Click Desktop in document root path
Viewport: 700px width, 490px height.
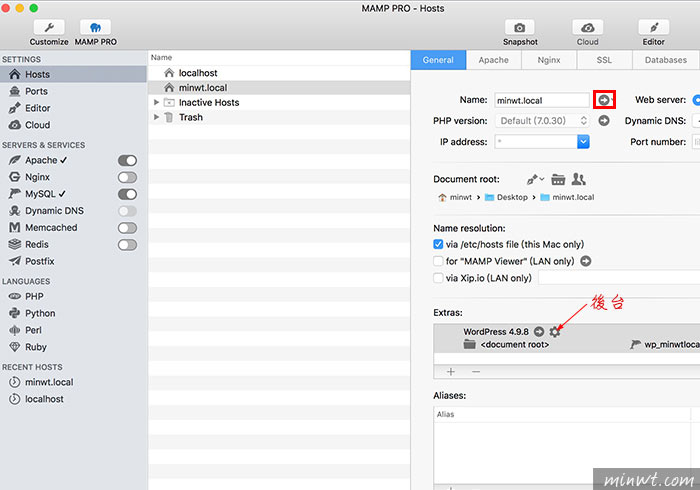pos(506,197)
